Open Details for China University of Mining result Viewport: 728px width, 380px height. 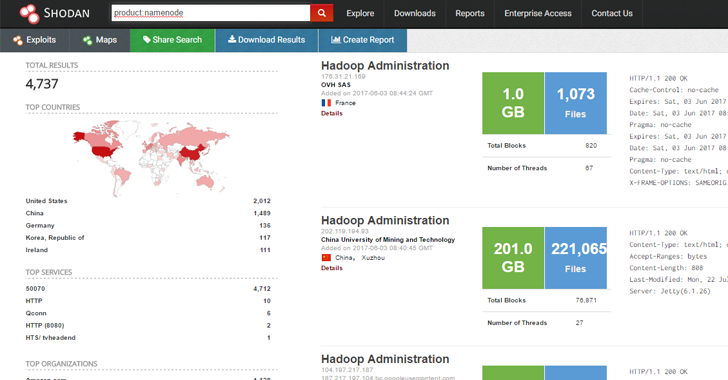click(332, 268)
